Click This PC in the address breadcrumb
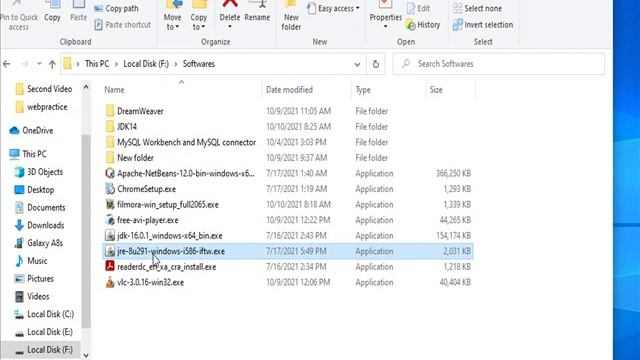 pyautogui.click(x=97, y=64)
